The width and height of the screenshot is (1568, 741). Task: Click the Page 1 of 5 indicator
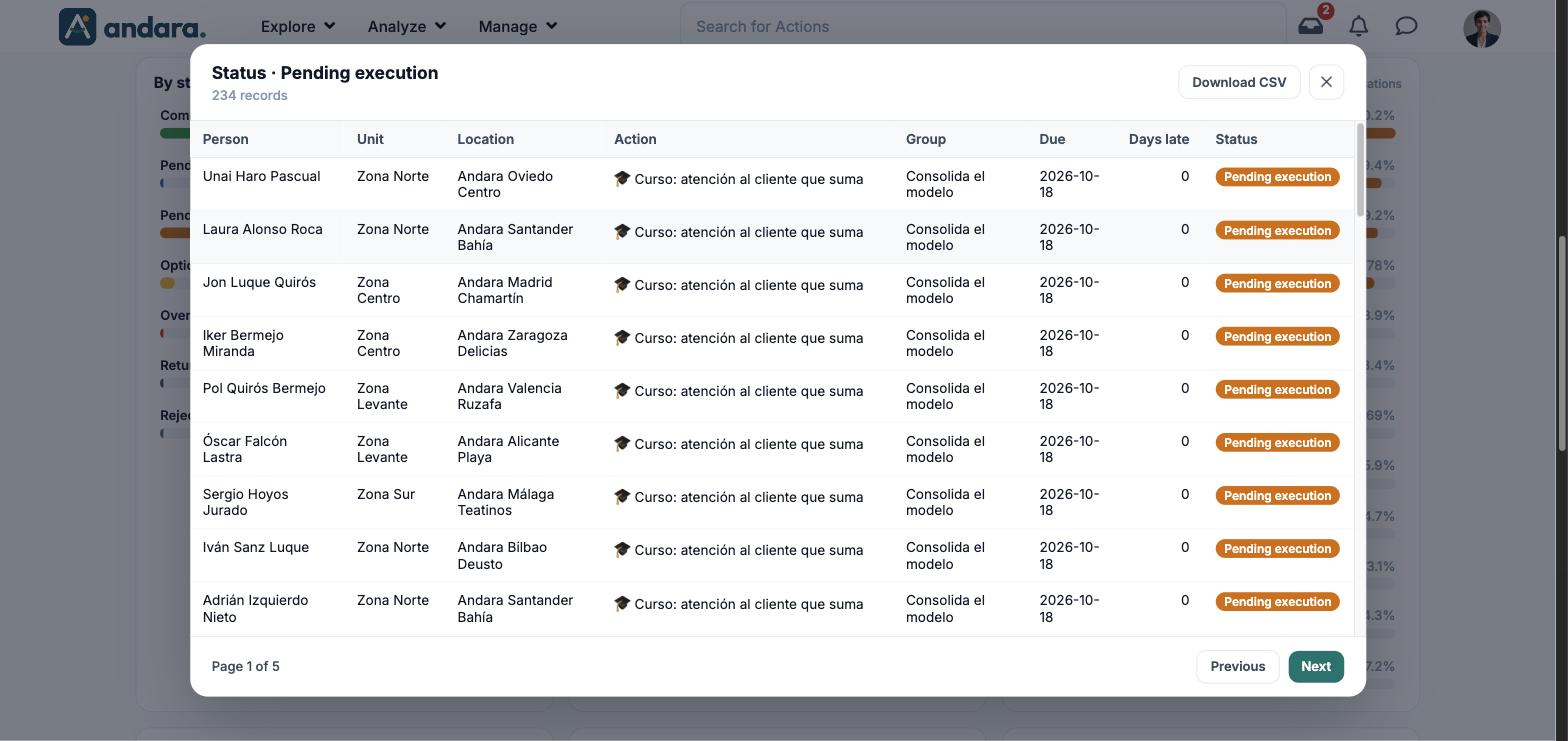coord(245,666)
